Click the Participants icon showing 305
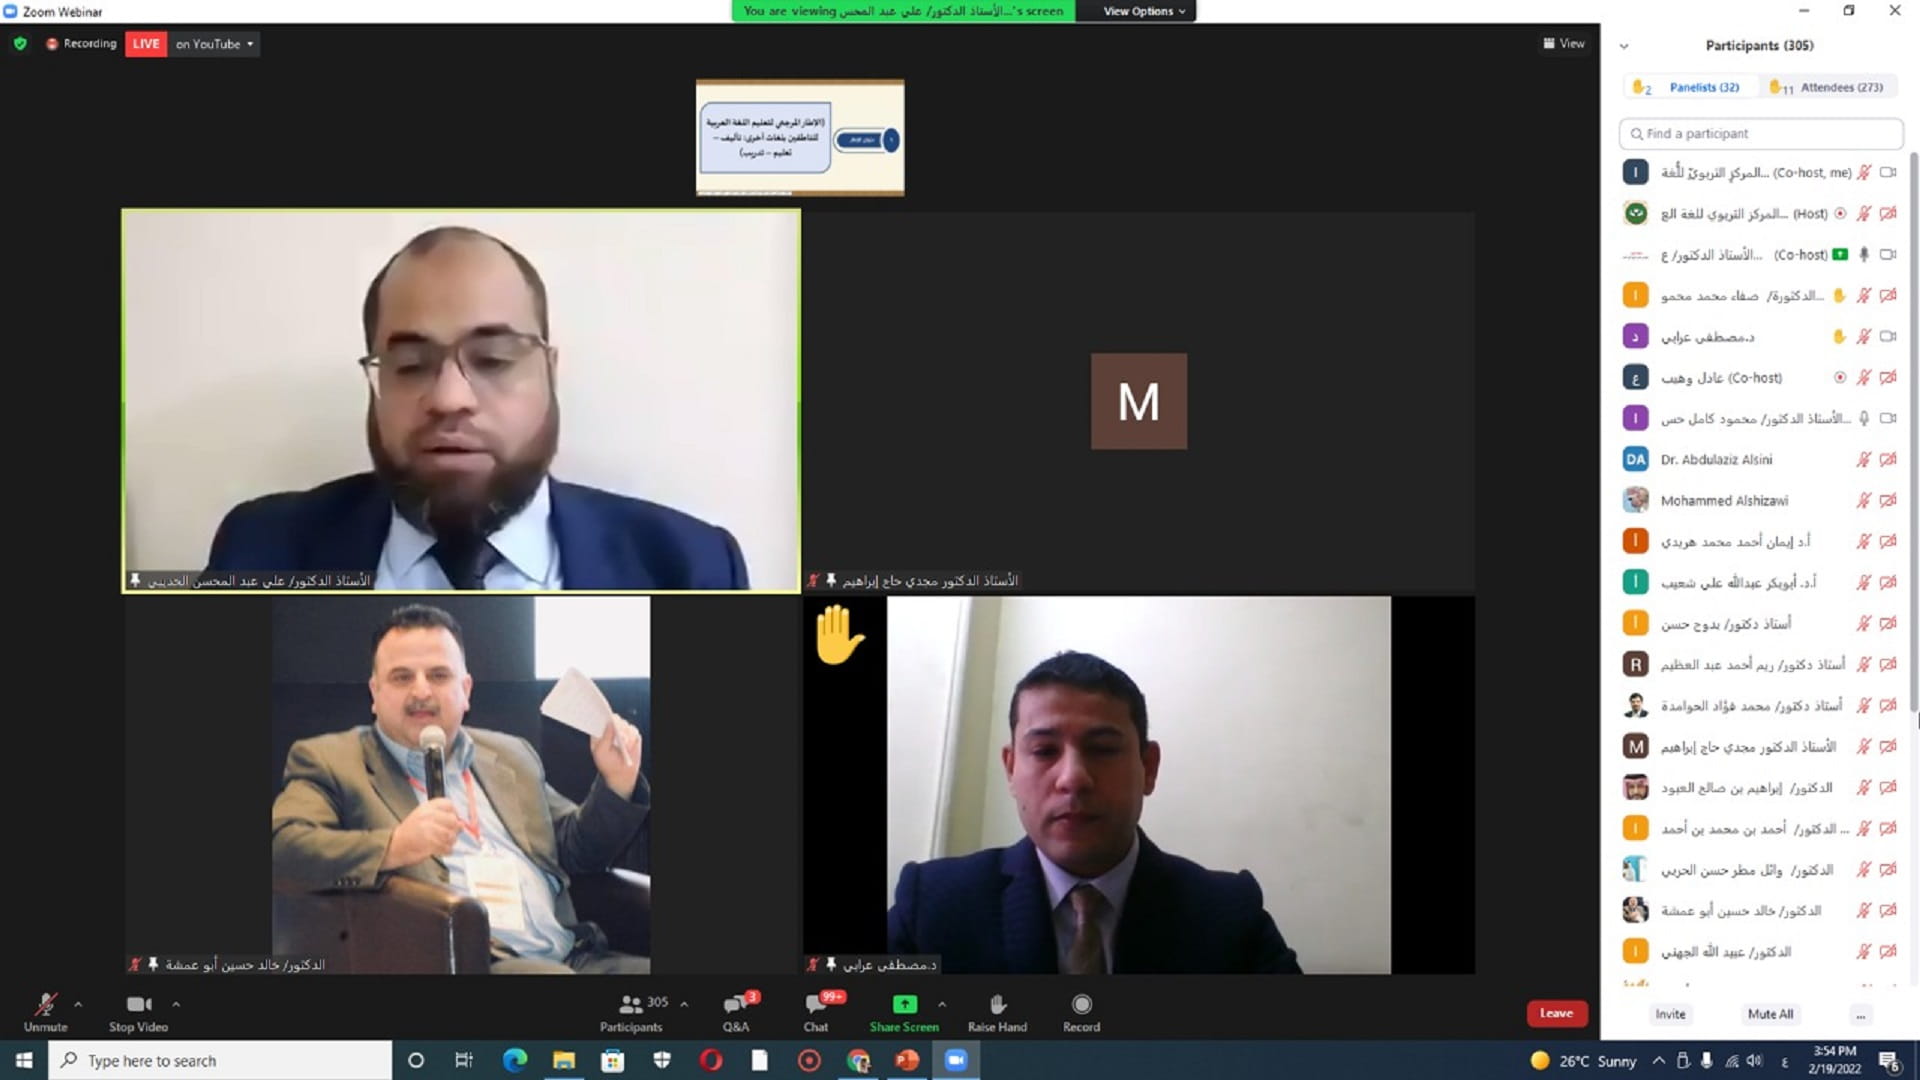Screen dimensions: 1920x1080 (x=630, y=1005)
